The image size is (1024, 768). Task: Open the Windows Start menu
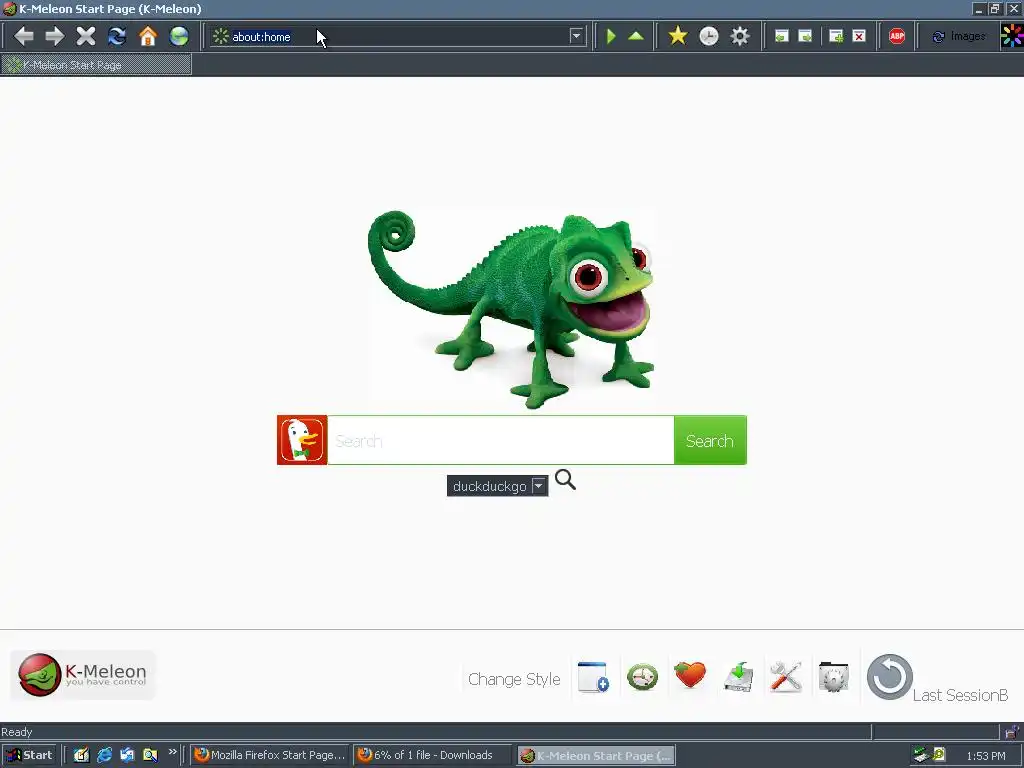pyautogui.click(x=28, y=755)
